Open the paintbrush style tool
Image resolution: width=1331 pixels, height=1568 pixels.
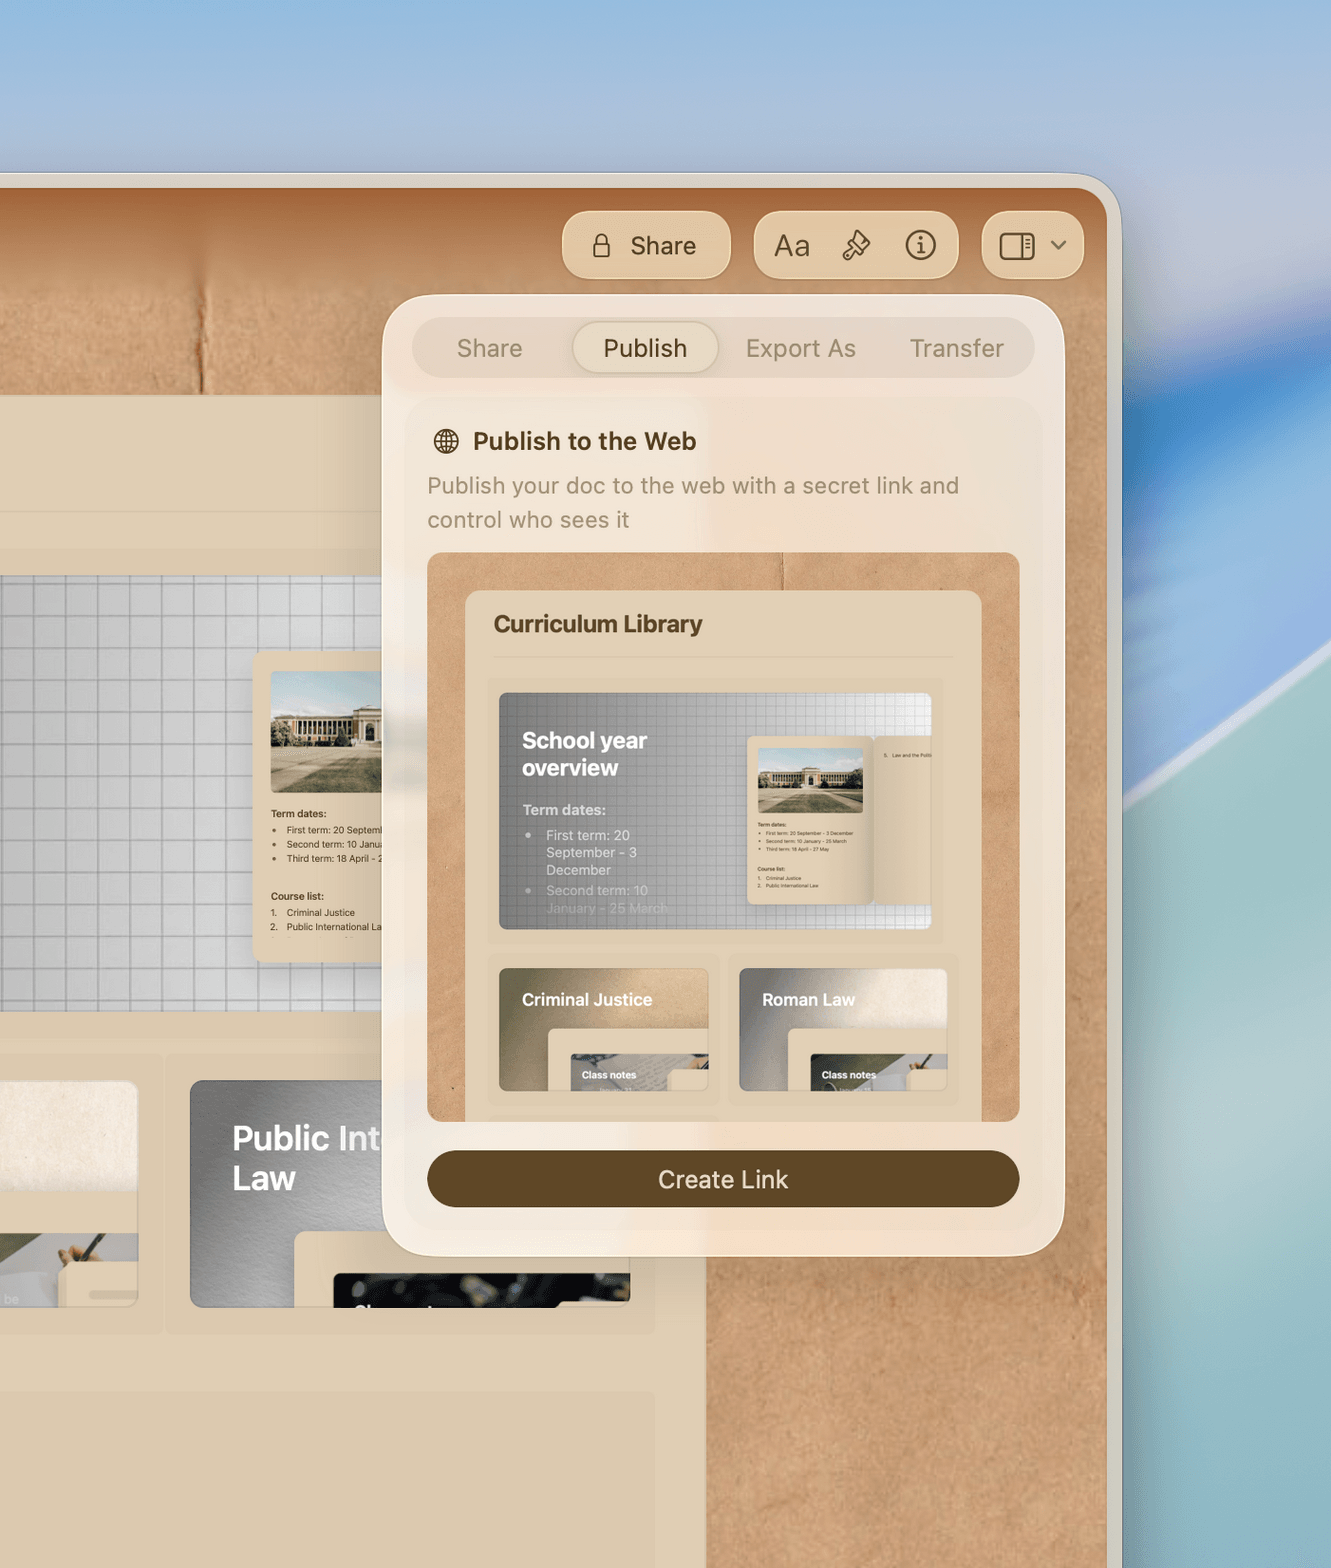(856, 246)
